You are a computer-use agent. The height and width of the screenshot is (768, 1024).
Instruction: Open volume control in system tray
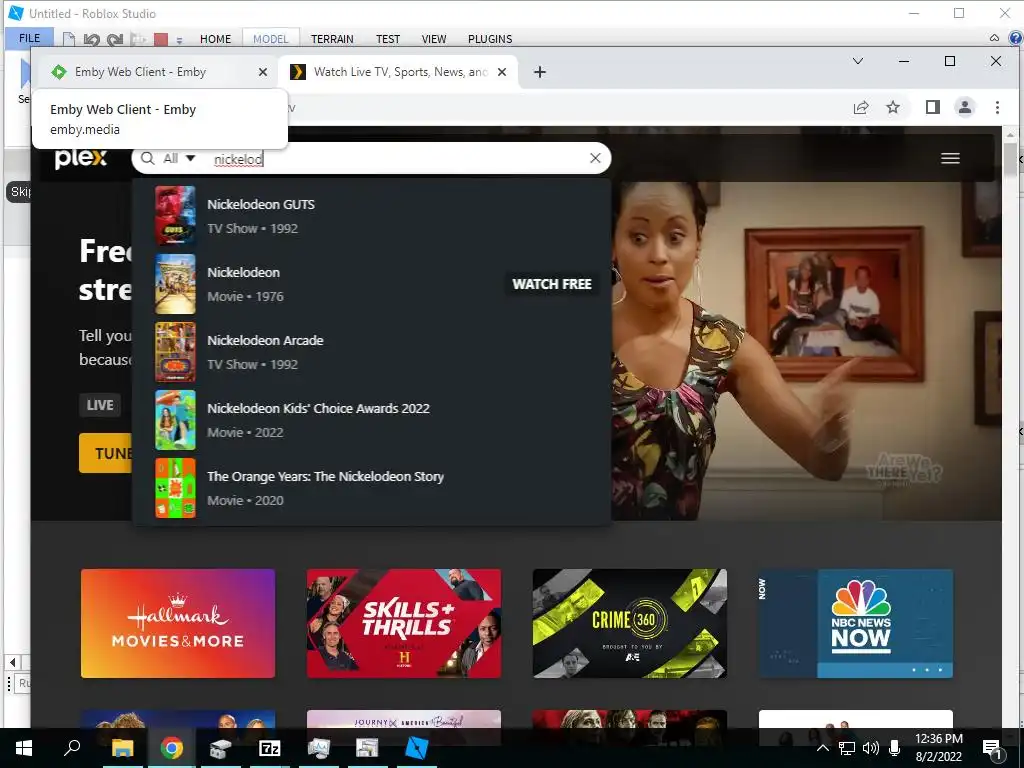(x=871, y=748)
